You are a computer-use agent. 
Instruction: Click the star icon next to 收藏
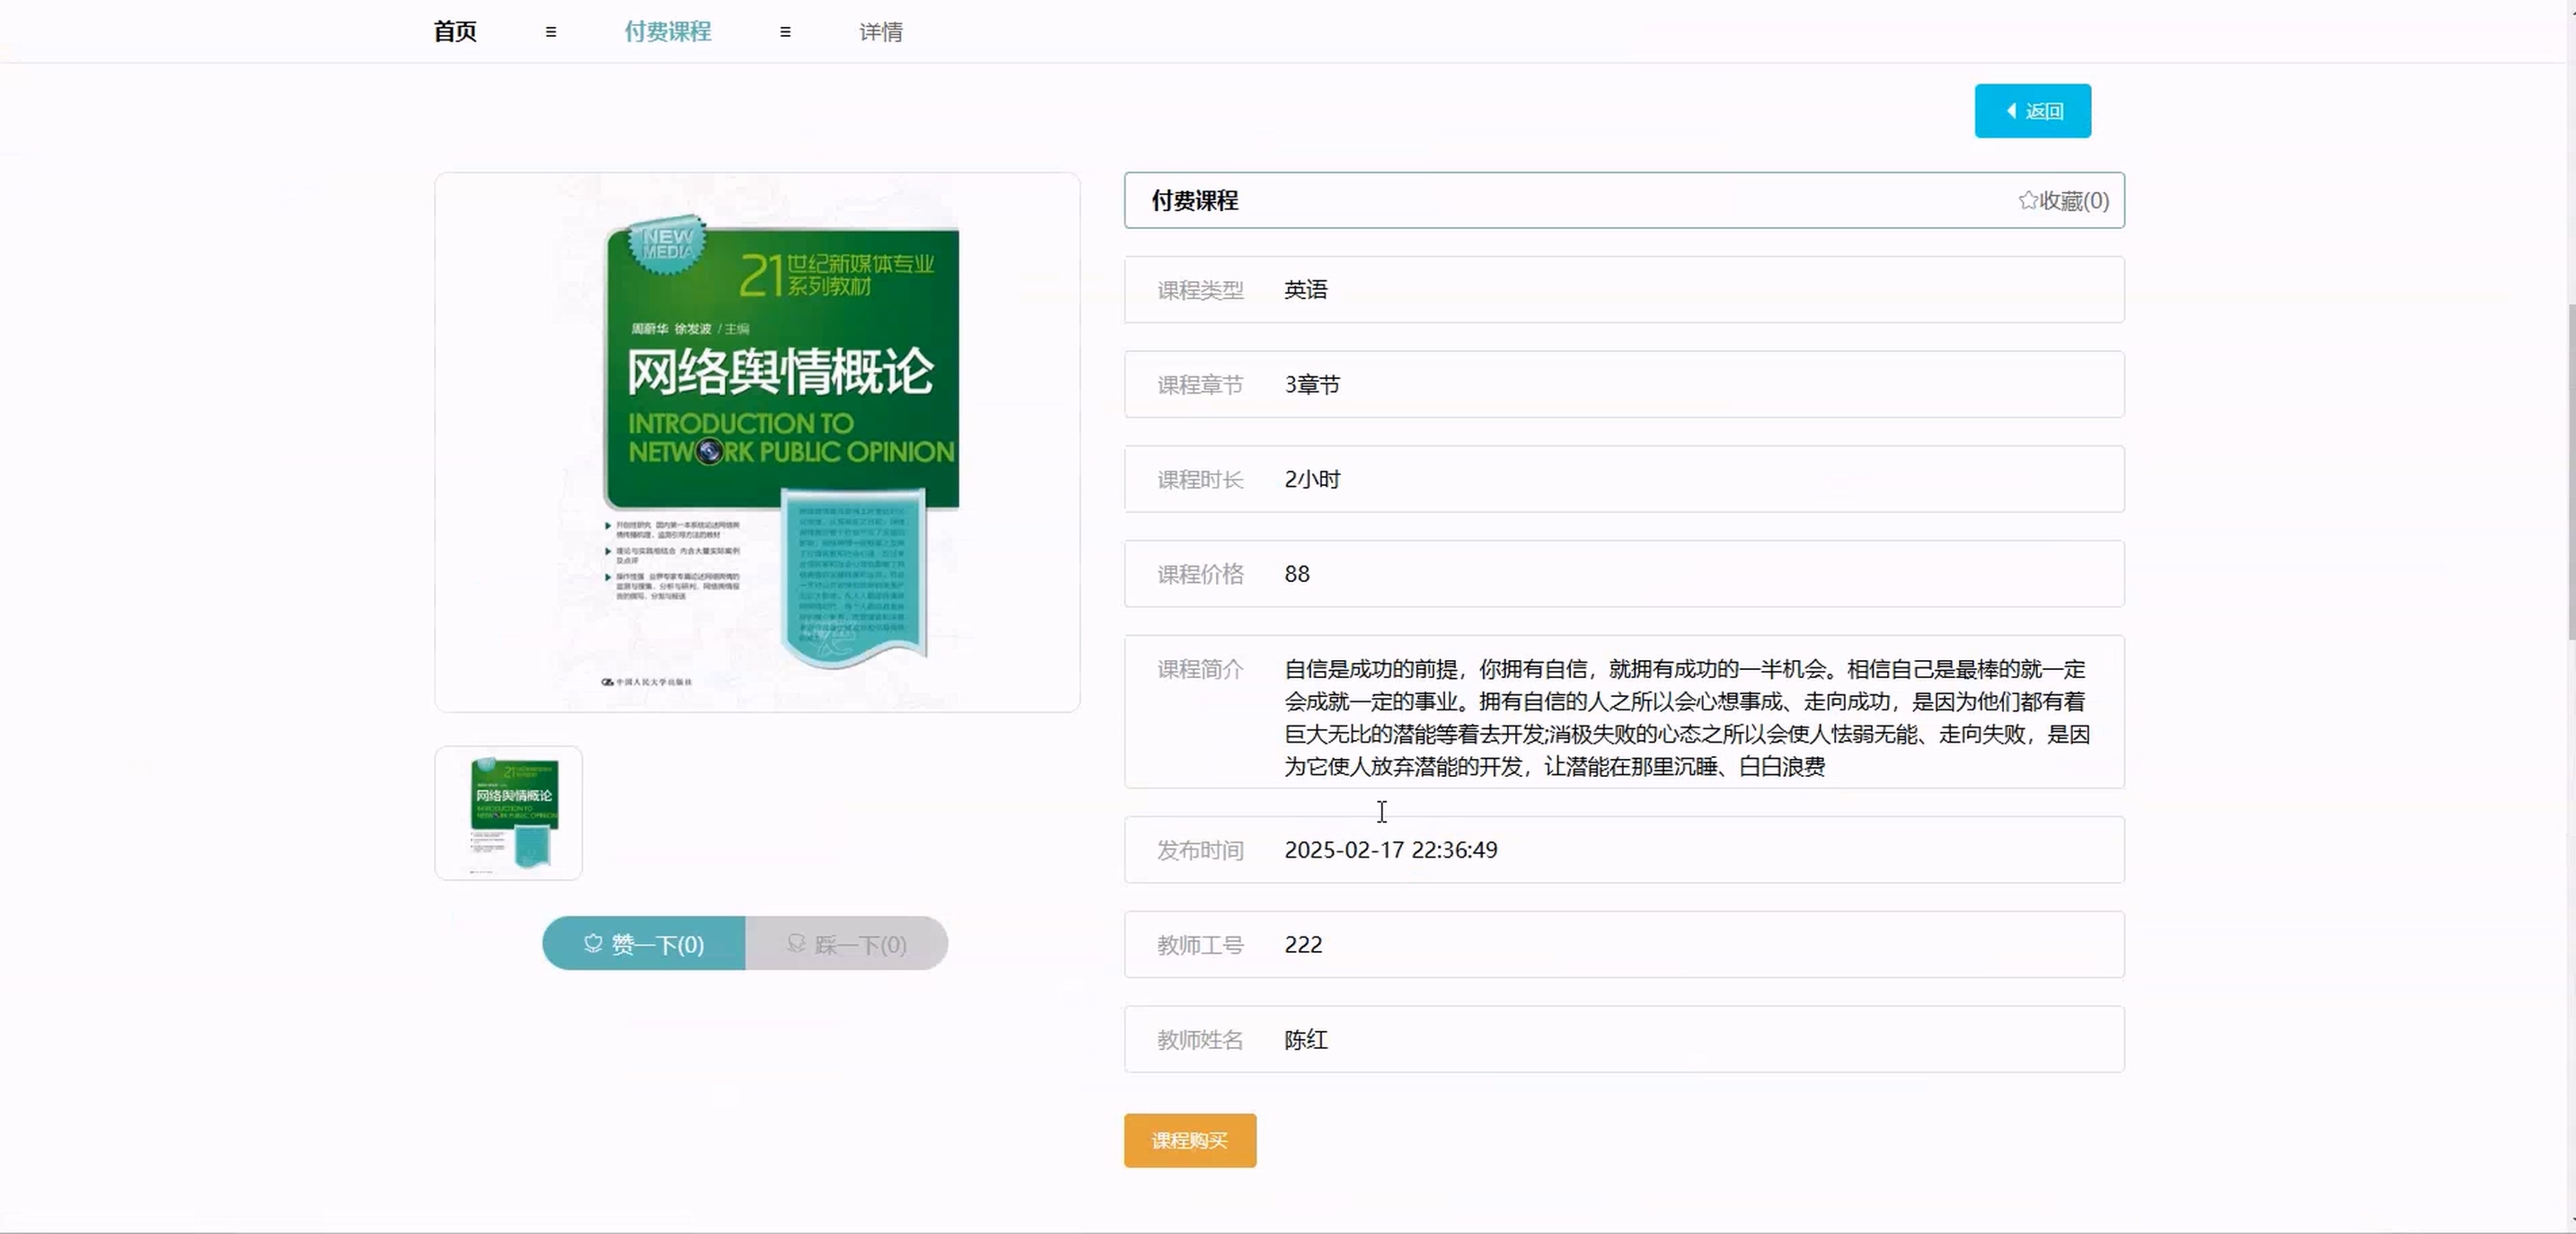click(2027, 201)
